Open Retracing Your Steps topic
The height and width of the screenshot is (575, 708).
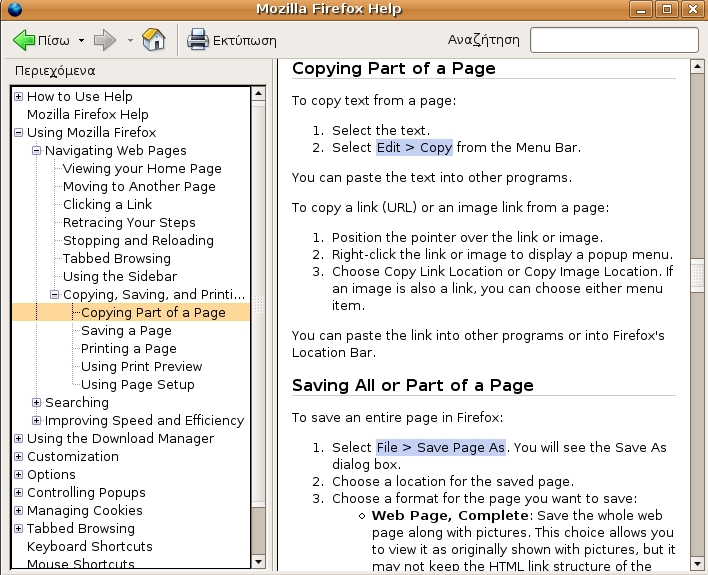tap(129, 223)
